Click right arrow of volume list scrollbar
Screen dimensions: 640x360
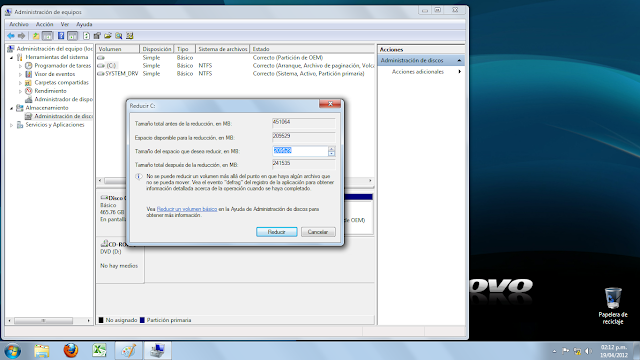pyautogui.click(x=370, y=180)
